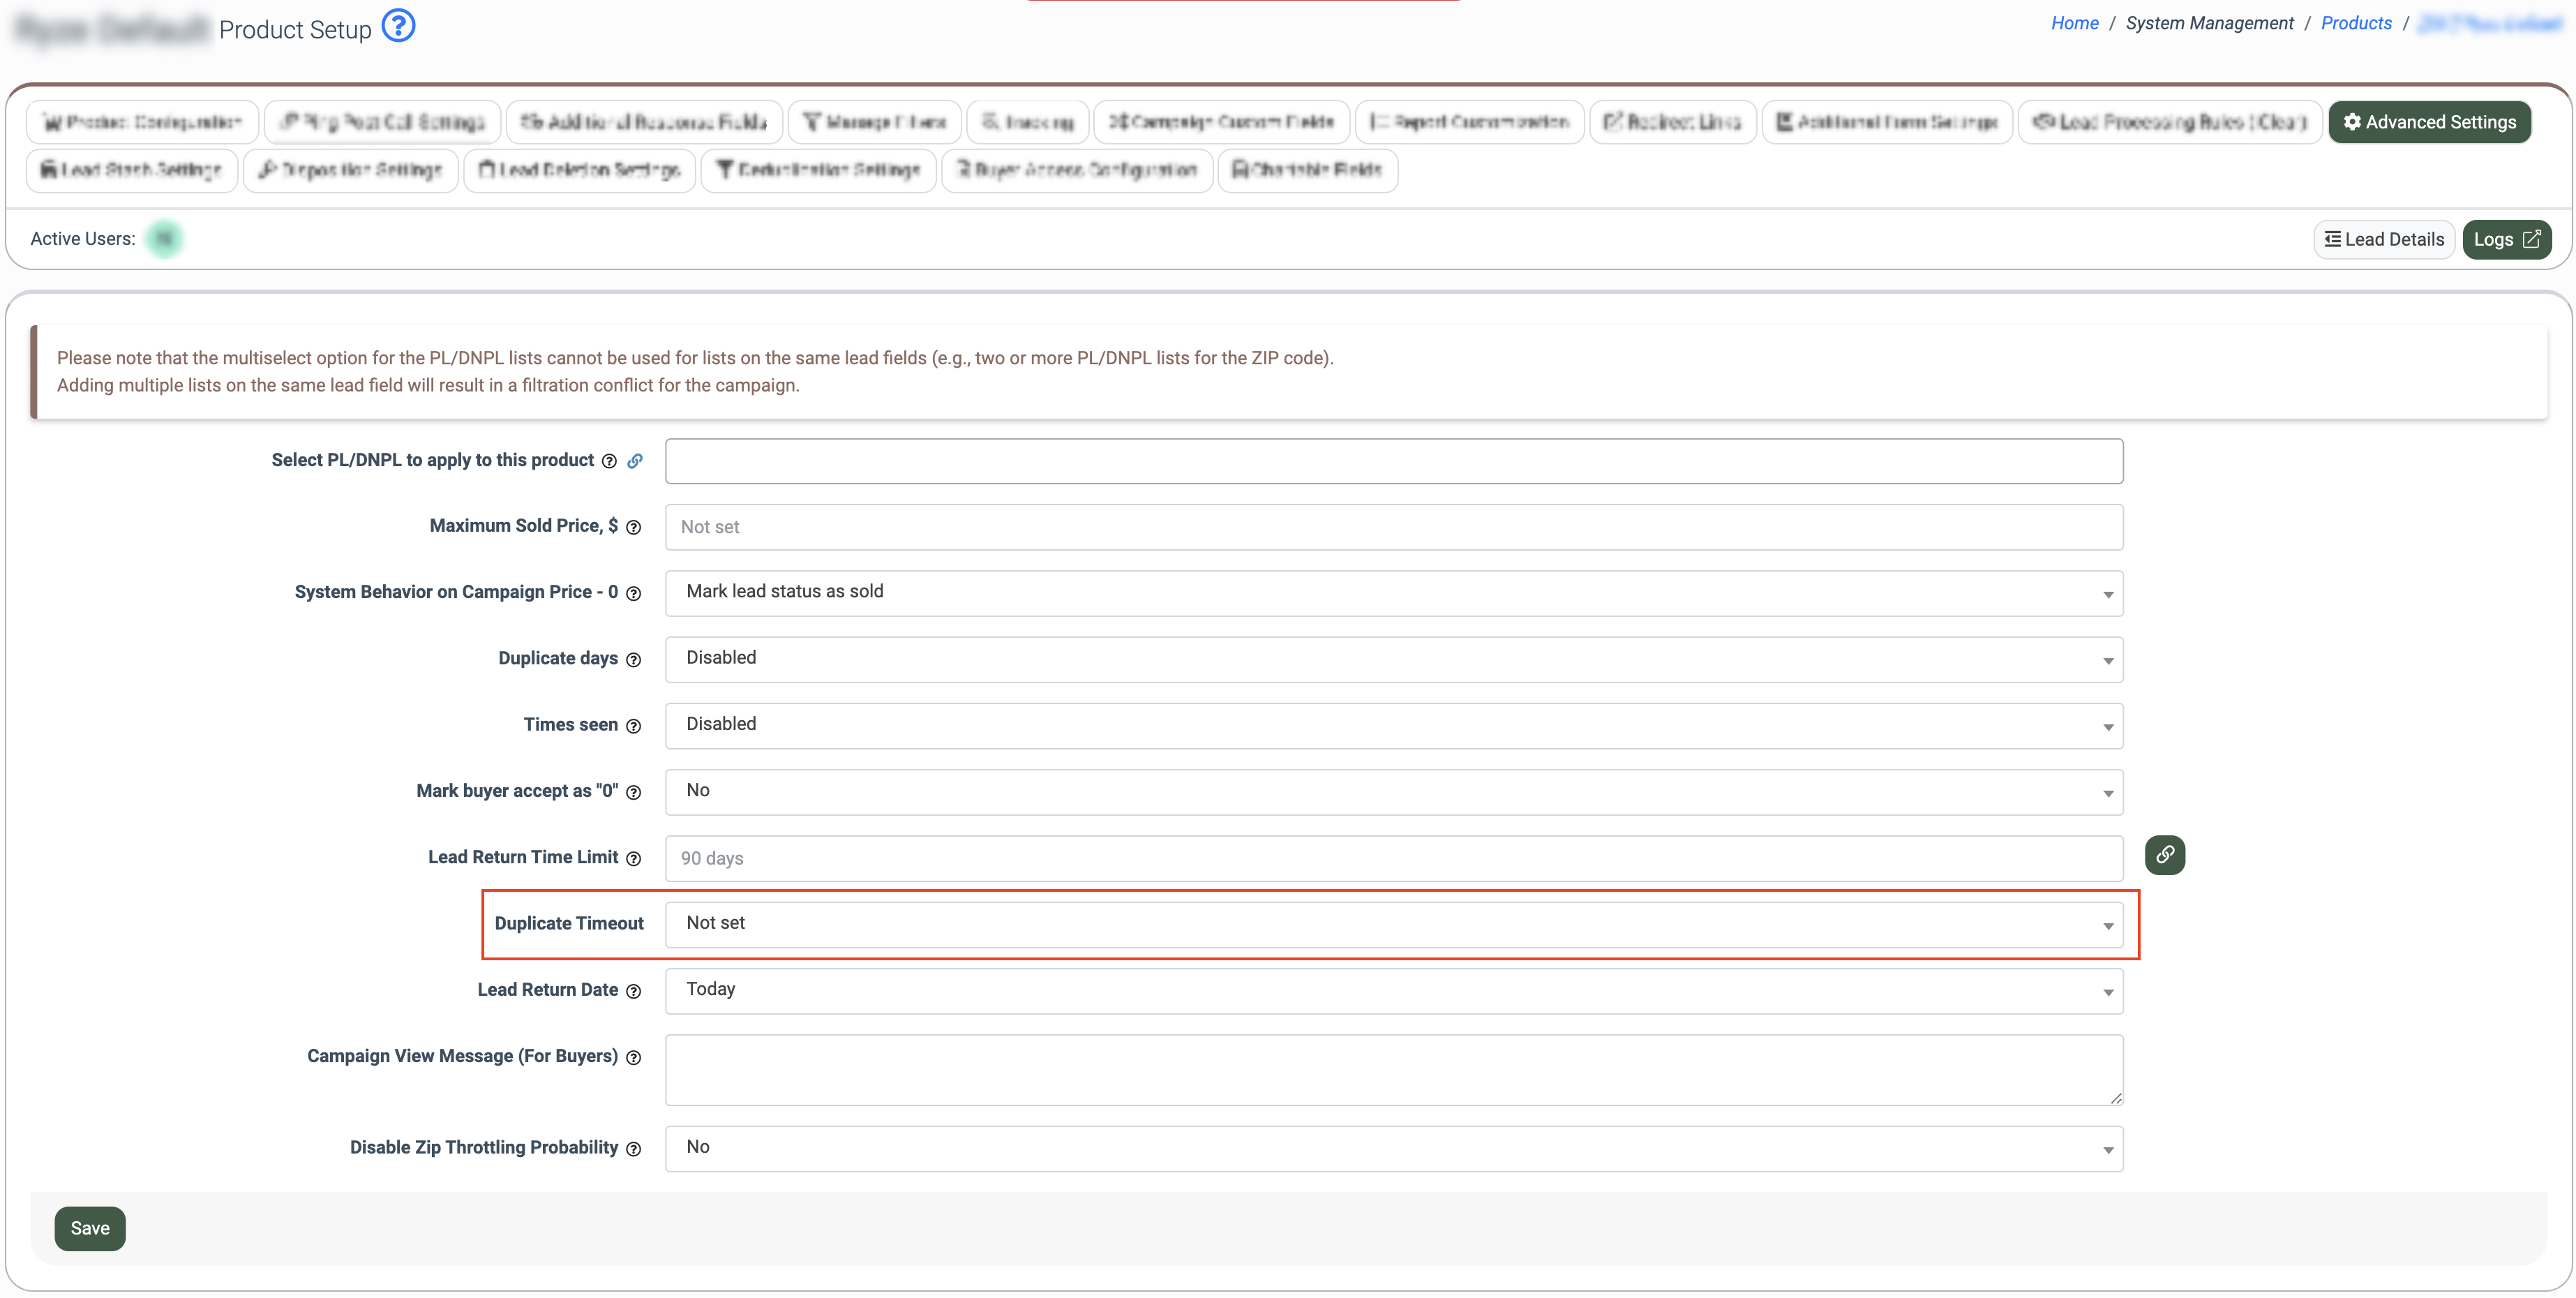
Task: Click help icon next to Duplicate days
Action: [x=633, y=660]
